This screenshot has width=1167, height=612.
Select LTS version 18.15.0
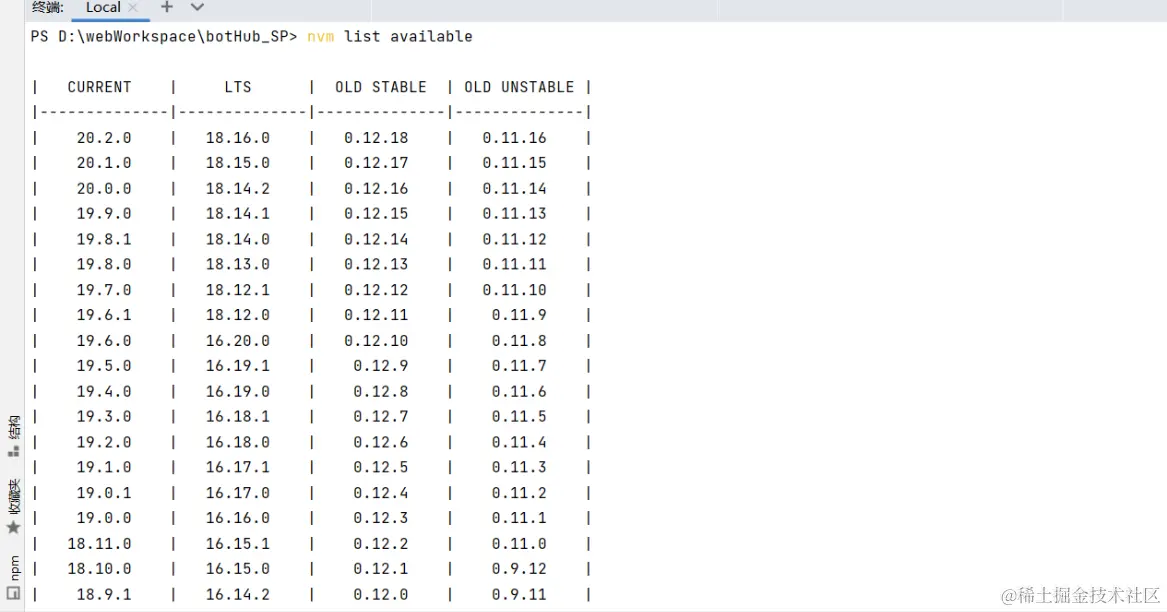tap(237, 163)
